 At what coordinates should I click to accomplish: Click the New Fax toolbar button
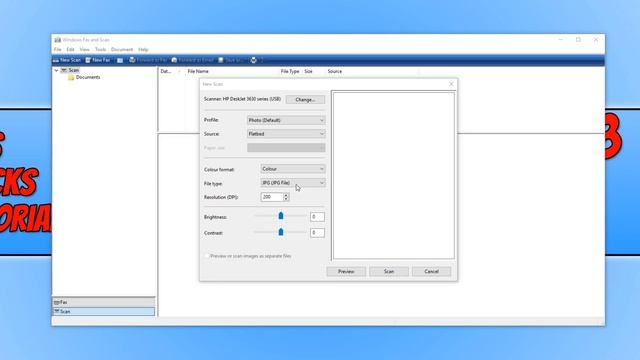[98, 60]
